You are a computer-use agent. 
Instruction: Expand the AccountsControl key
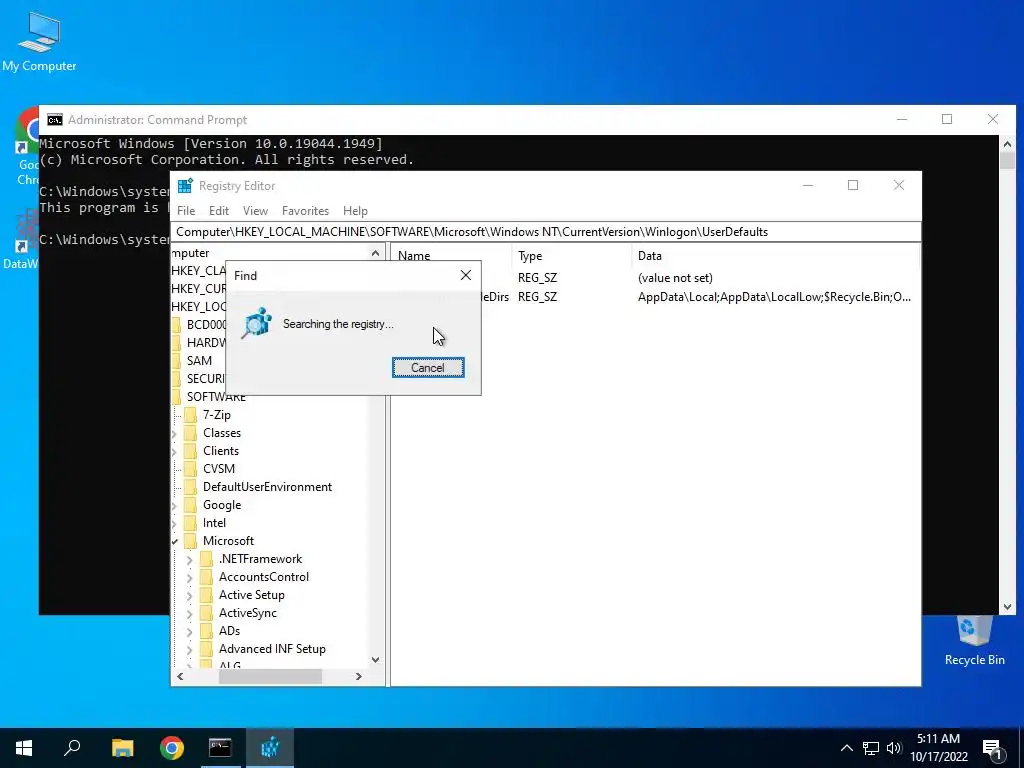click(189, 577)
